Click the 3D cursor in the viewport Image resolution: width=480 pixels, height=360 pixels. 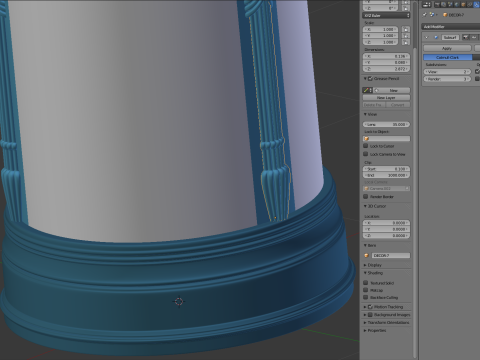click(179, 302)
